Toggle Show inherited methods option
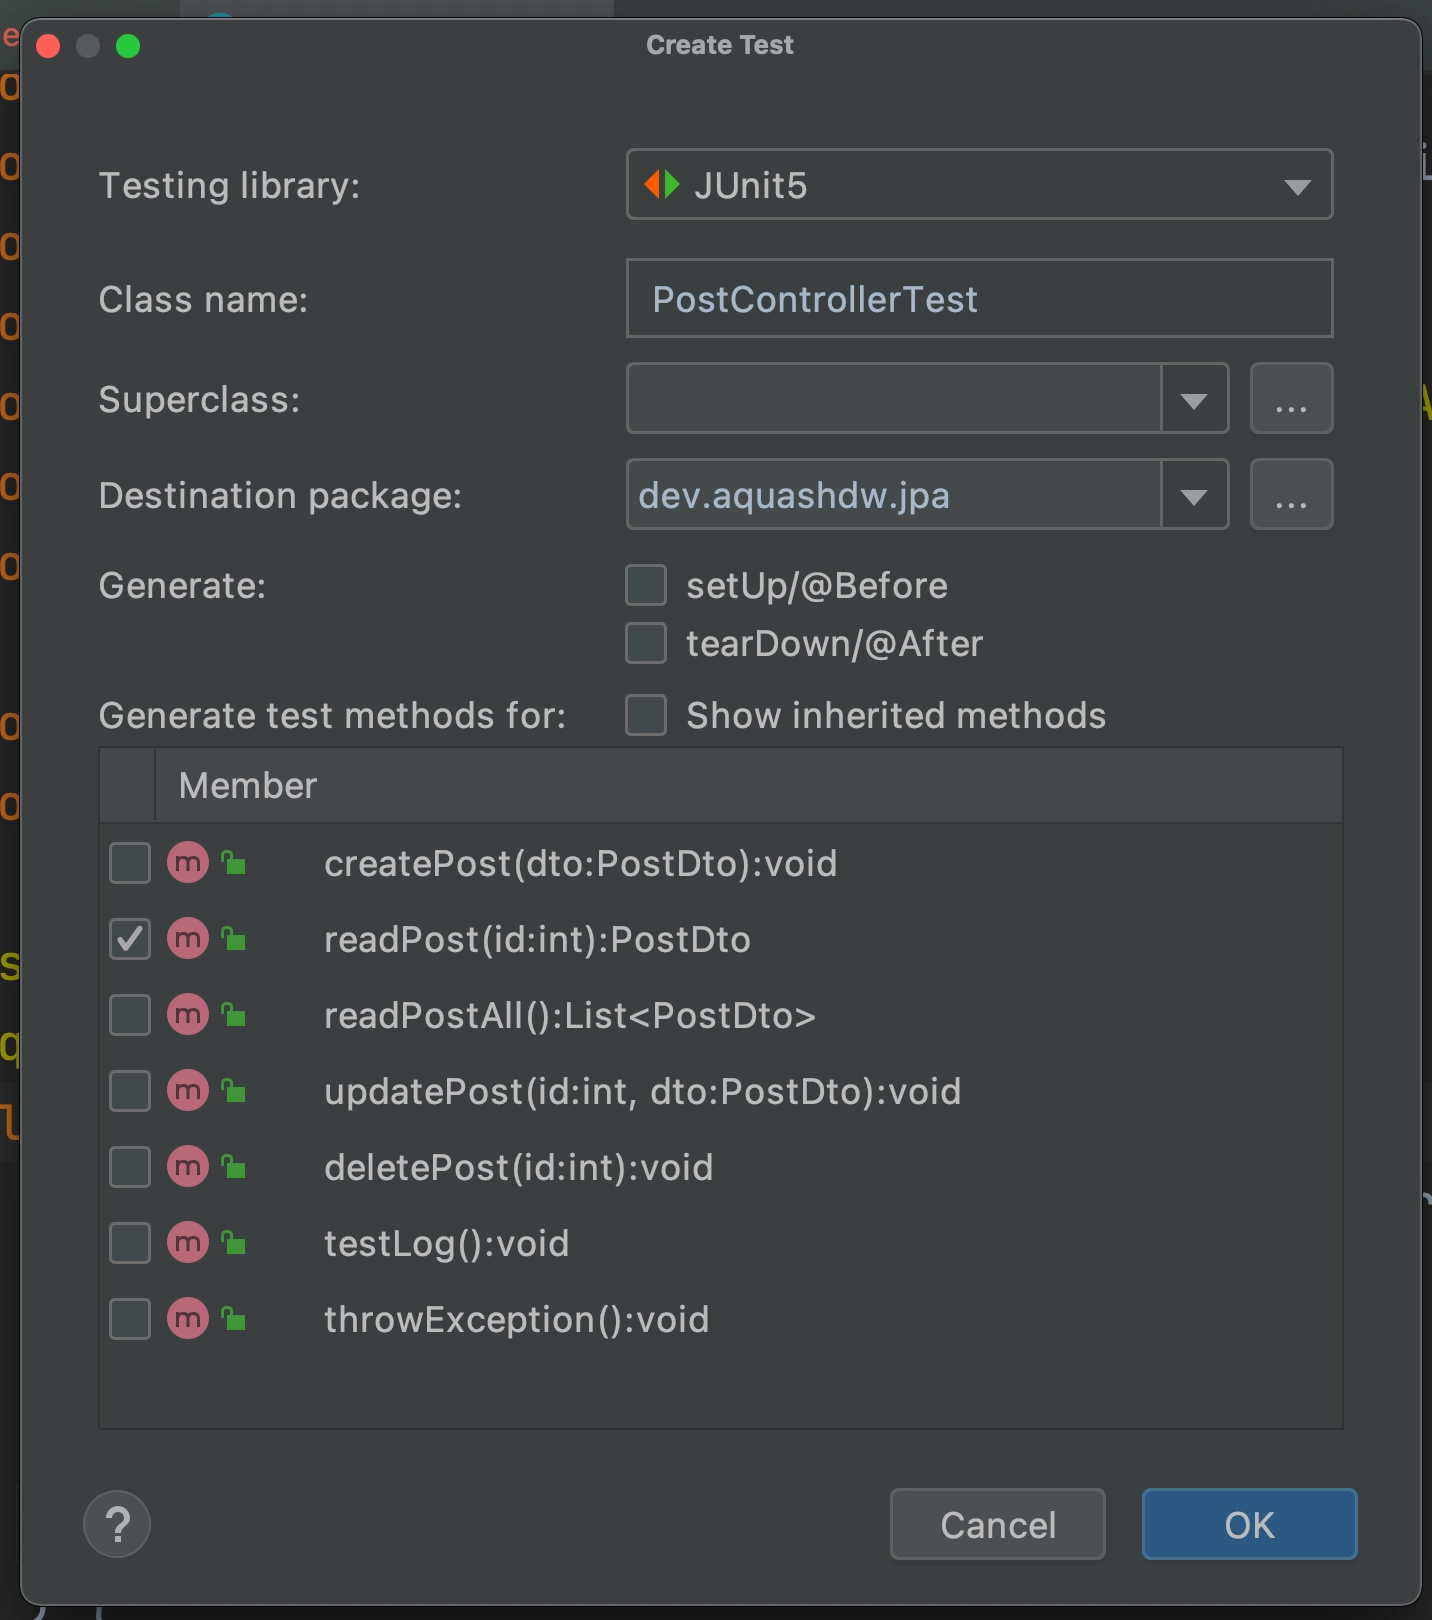This screenshot has height=1620, width=1432. (x=646, y=715)
